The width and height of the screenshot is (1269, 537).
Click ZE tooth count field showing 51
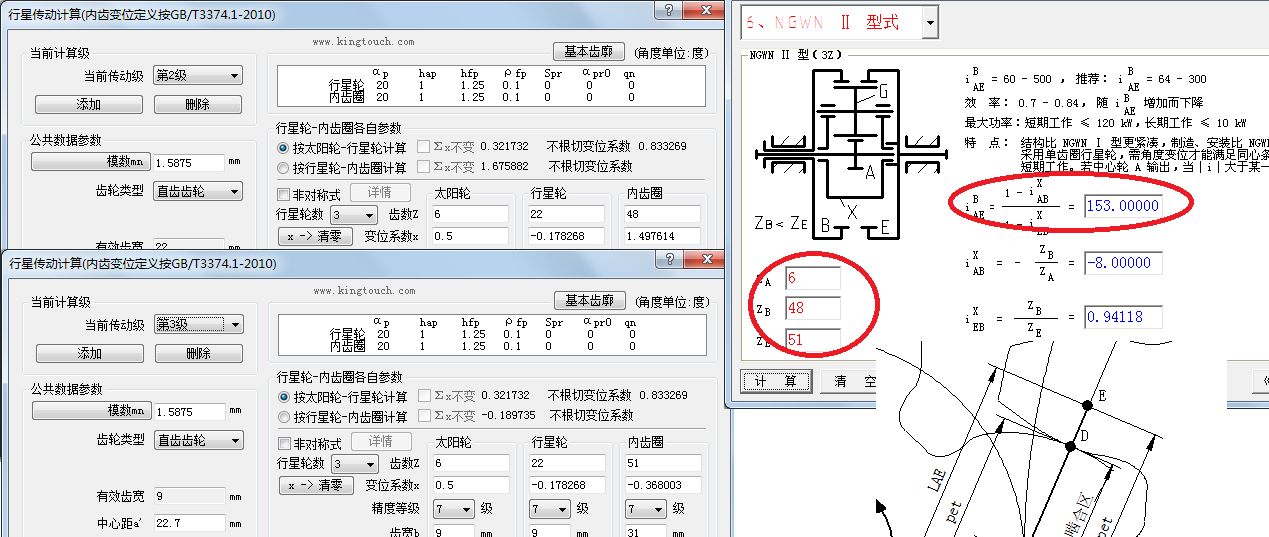(812, 340)
